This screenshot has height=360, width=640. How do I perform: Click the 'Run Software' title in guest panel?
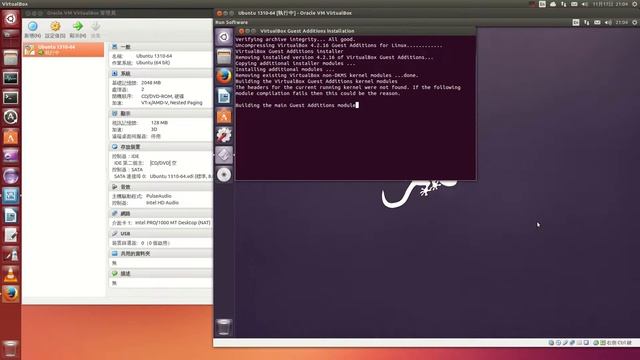pos(231,22)
